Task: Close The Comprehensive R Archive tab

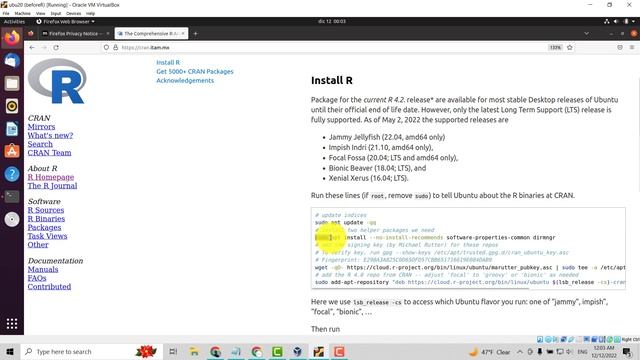Action: (183, 33)
